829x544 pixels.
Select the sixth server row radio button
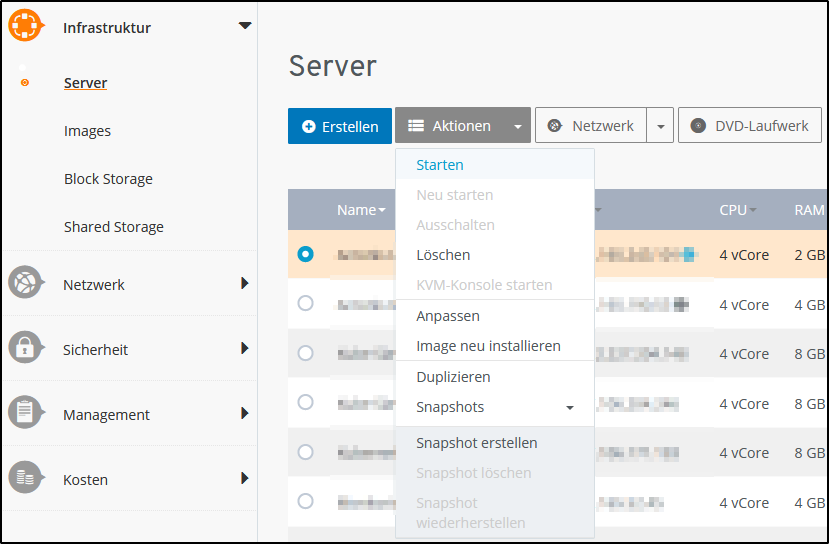(x=306, y=501)
